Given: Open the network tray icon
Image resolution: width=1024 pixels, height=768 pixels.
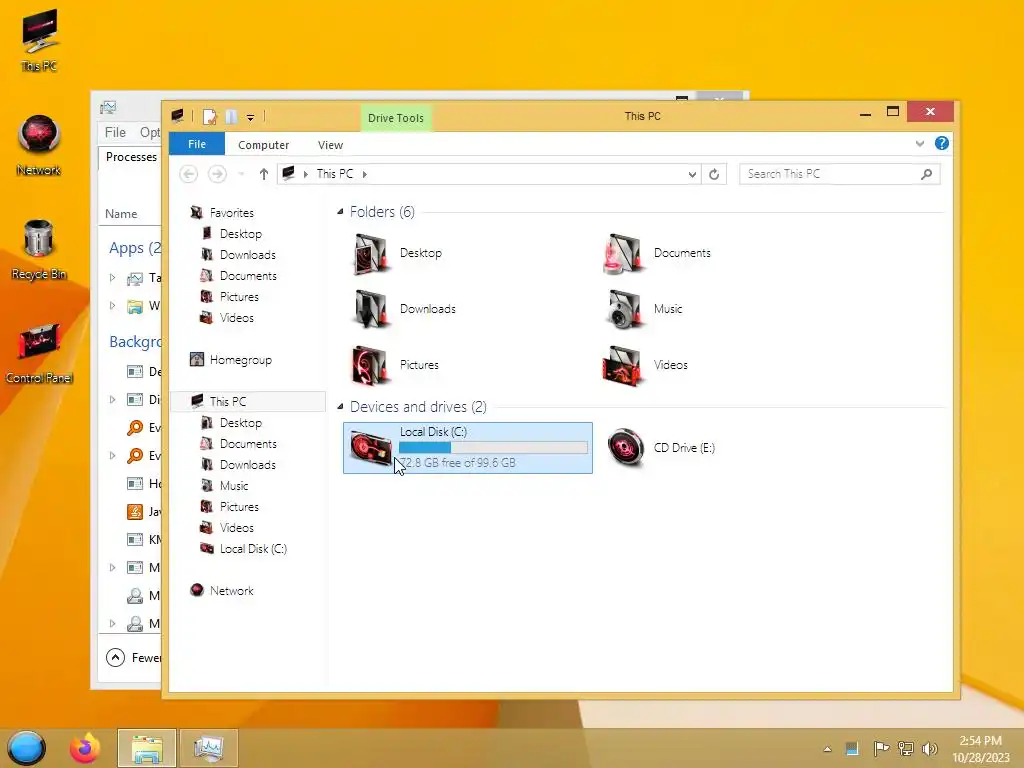Looking at the screenshot, I should coord(906,749).
